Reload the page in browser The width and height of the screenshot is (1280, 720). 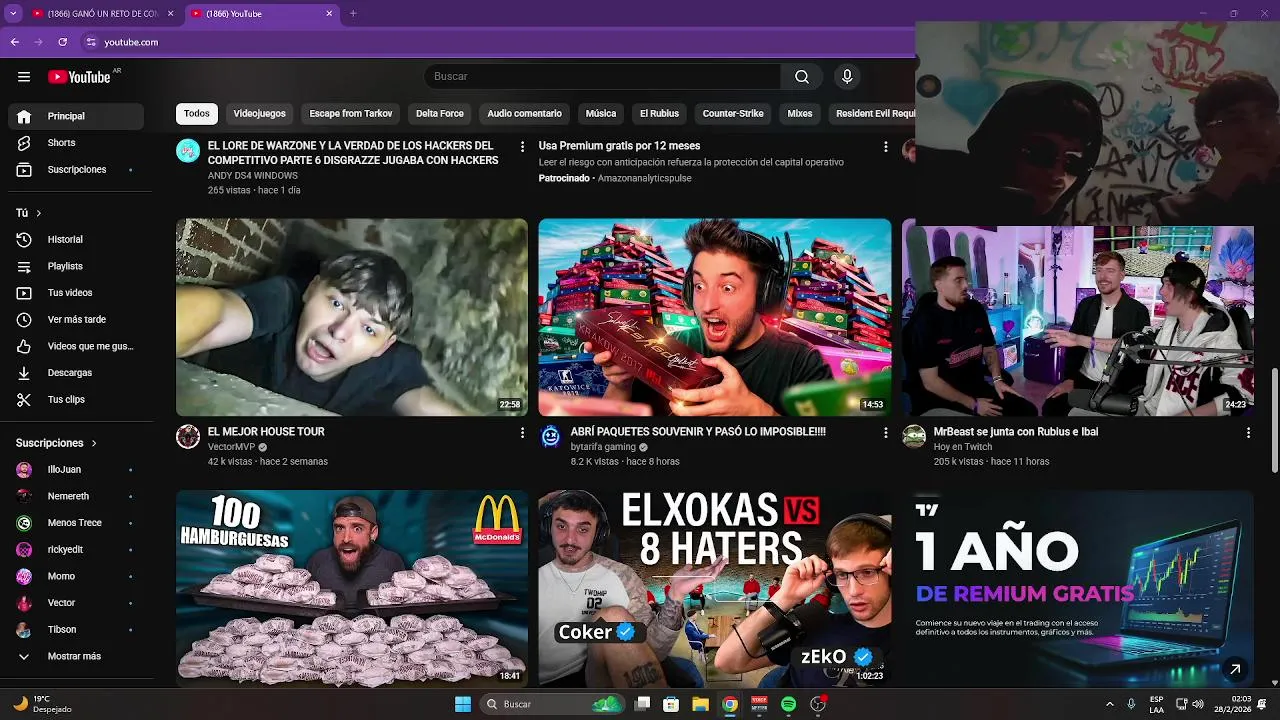(x=62, y=42)
